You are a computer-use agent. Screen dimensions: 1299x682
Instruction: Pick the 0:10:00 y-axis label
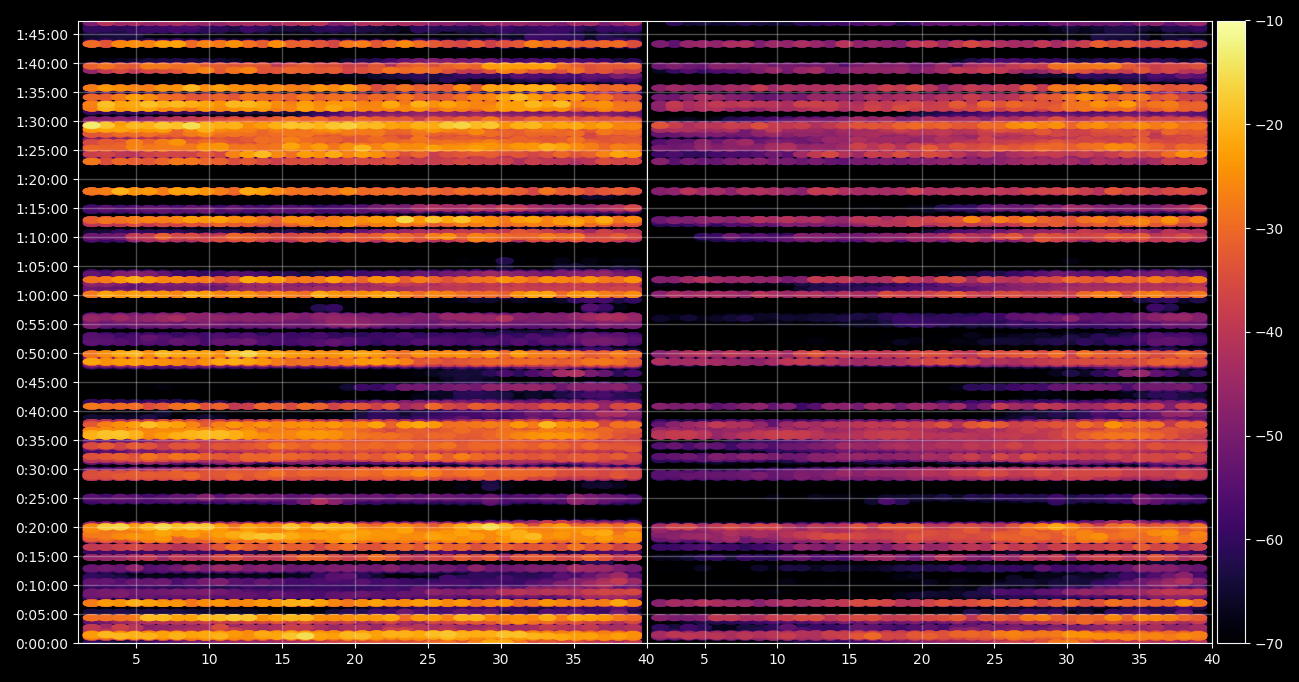coord(42,585)
